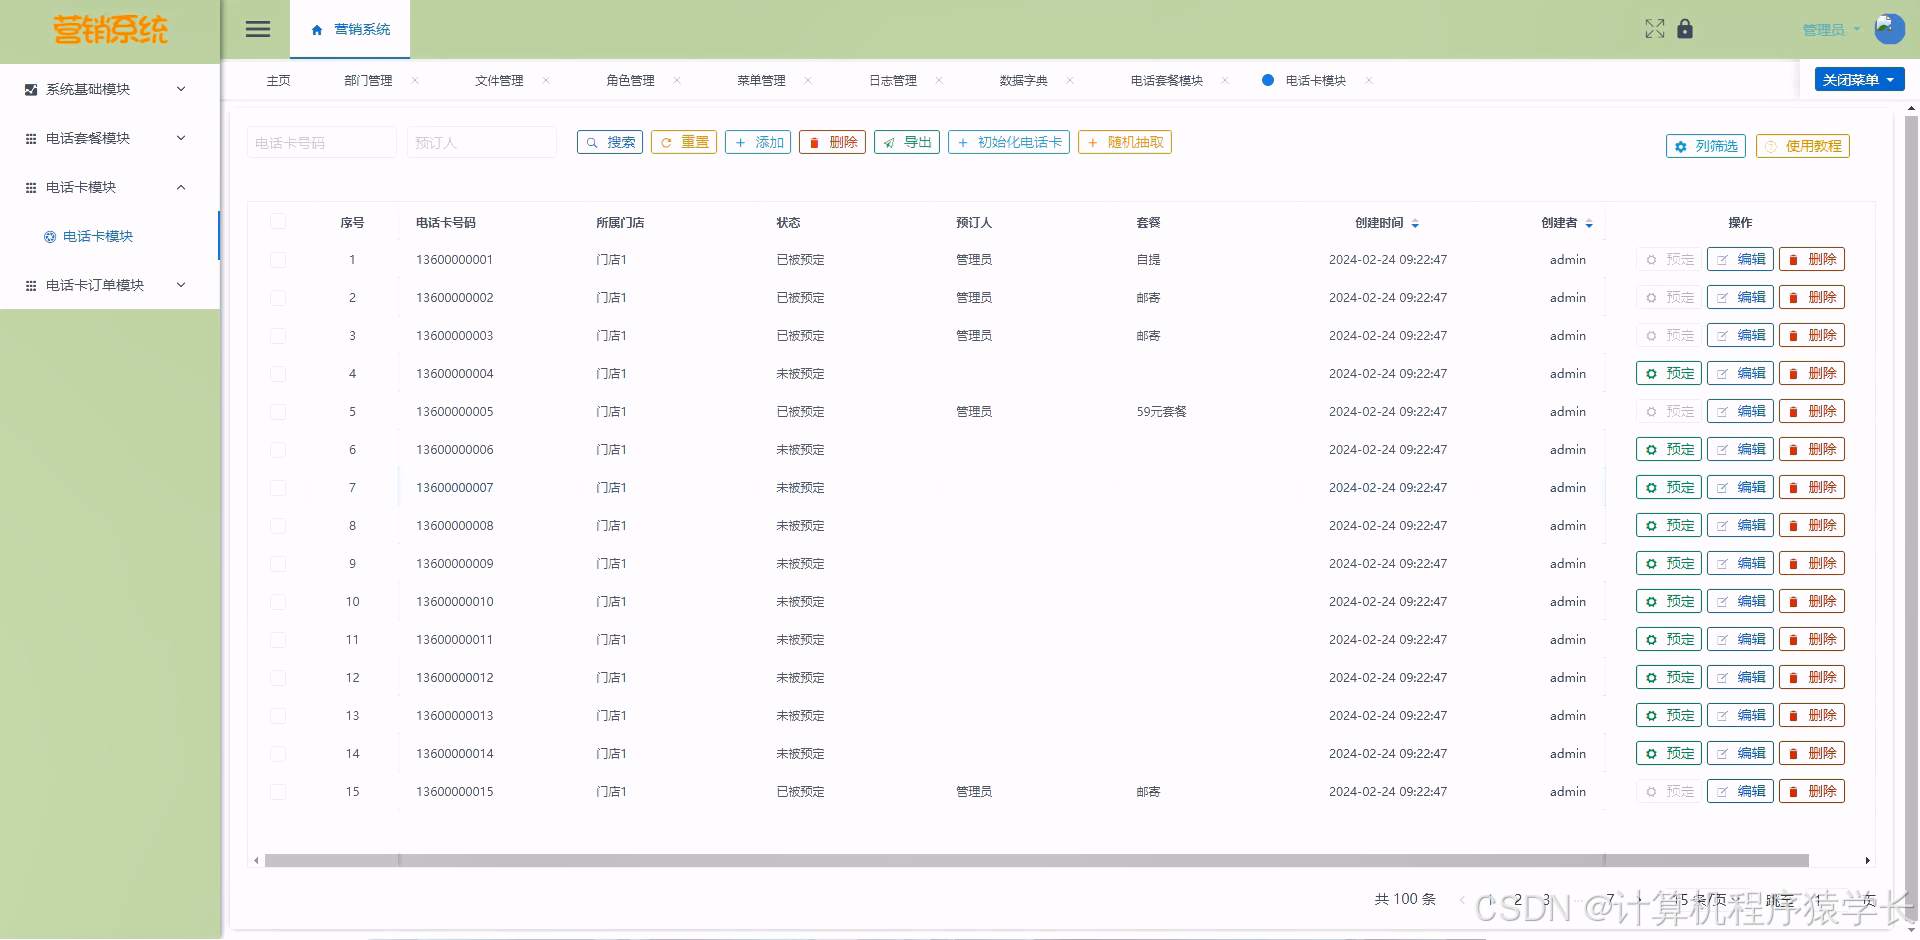Close the 日志管理 tab via its X
The width and height of the screenshot is (1920, 940).
(939, 80)
